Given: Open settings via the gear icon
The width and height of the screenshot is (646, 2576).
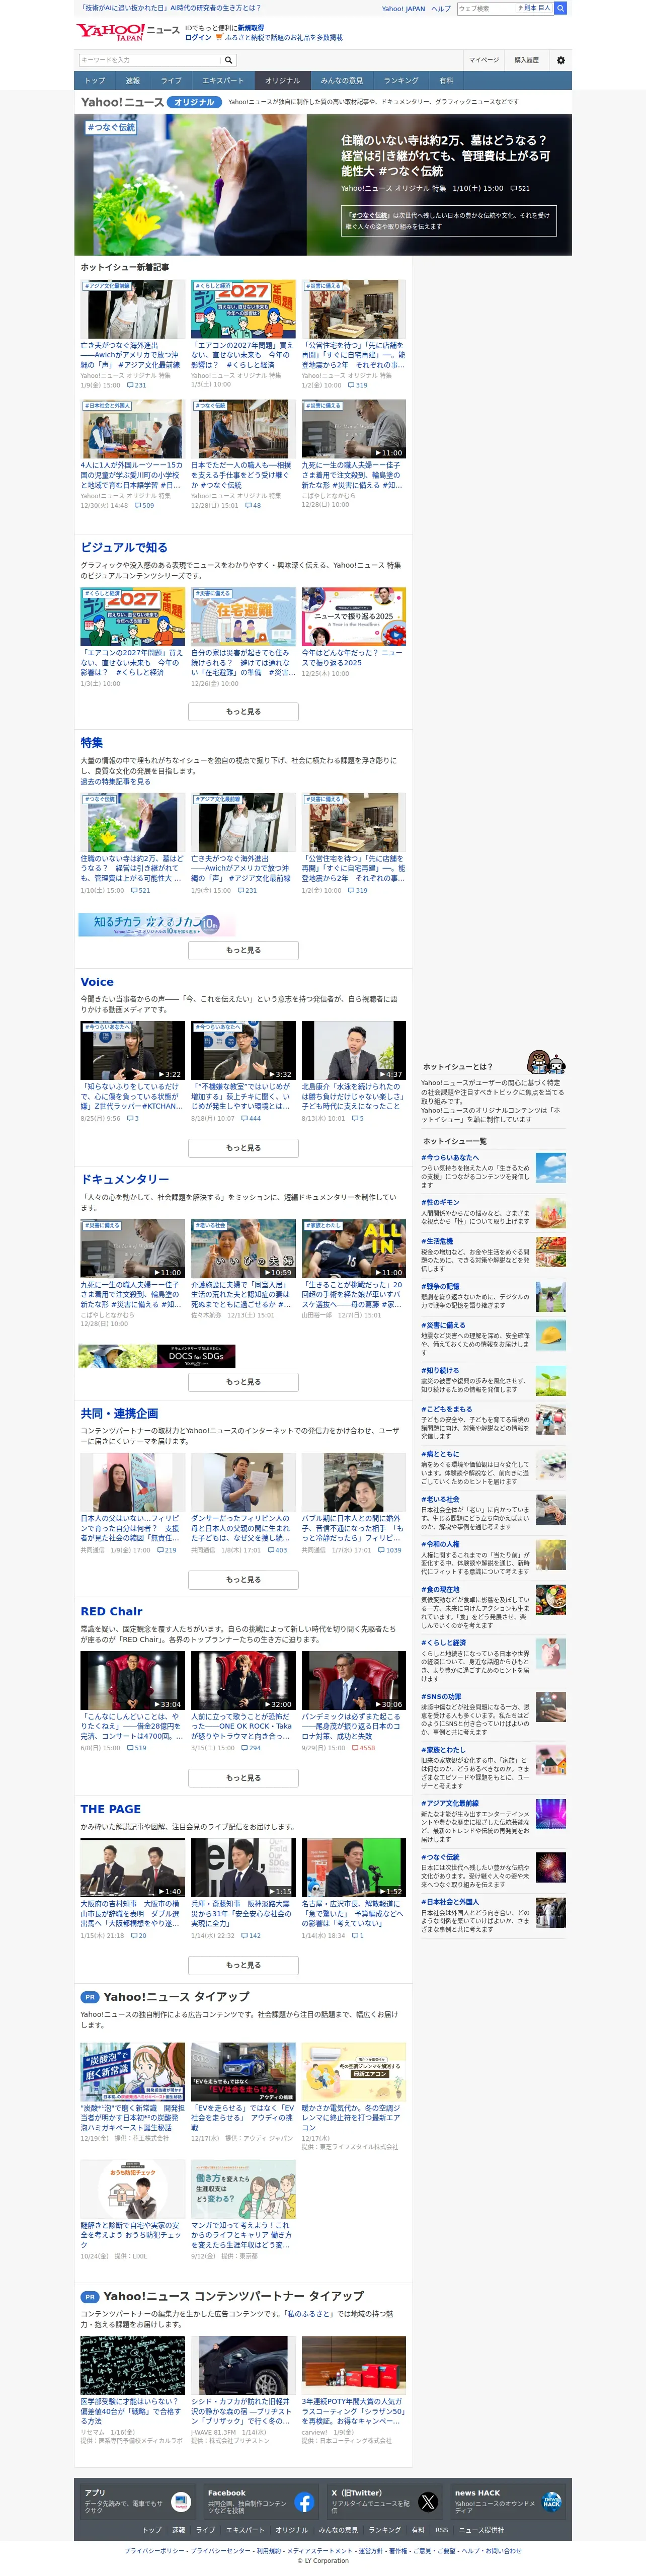Looking at the screenshot, I should tap(560, 60).
